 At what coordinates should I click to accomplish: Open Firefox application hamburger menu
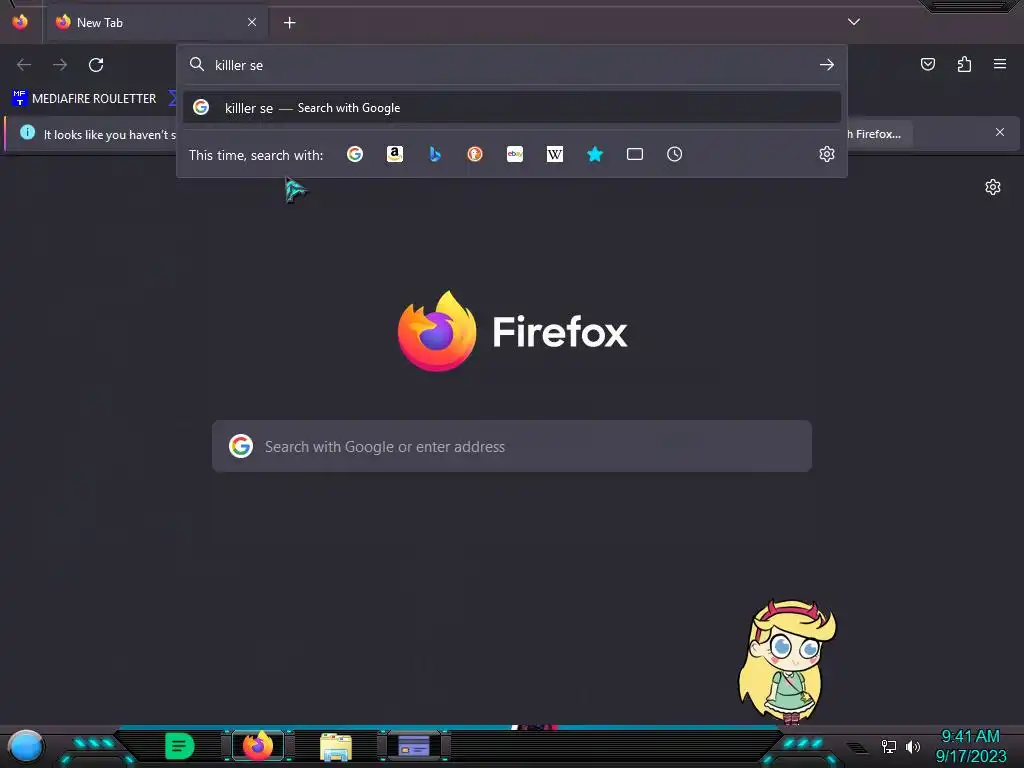(1000, 64)
